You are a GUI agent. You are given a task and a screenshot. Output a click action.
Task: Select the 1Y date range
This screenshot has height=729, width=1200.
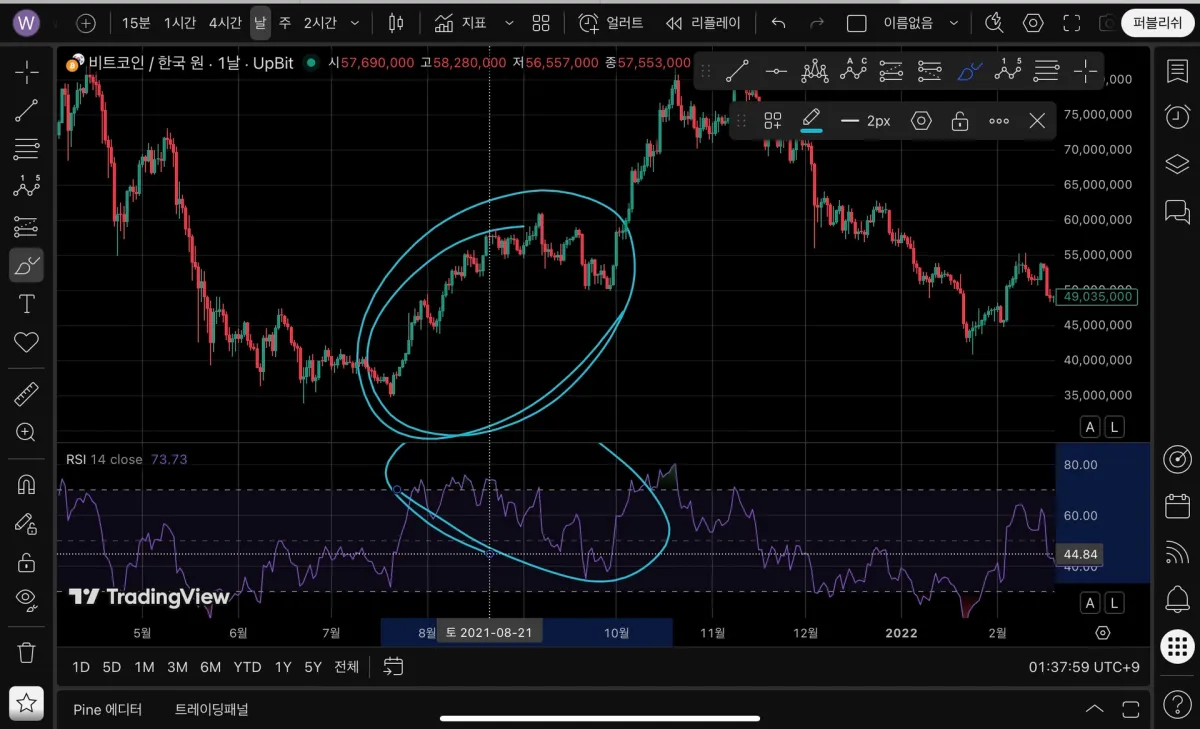(x=283, y=667)
